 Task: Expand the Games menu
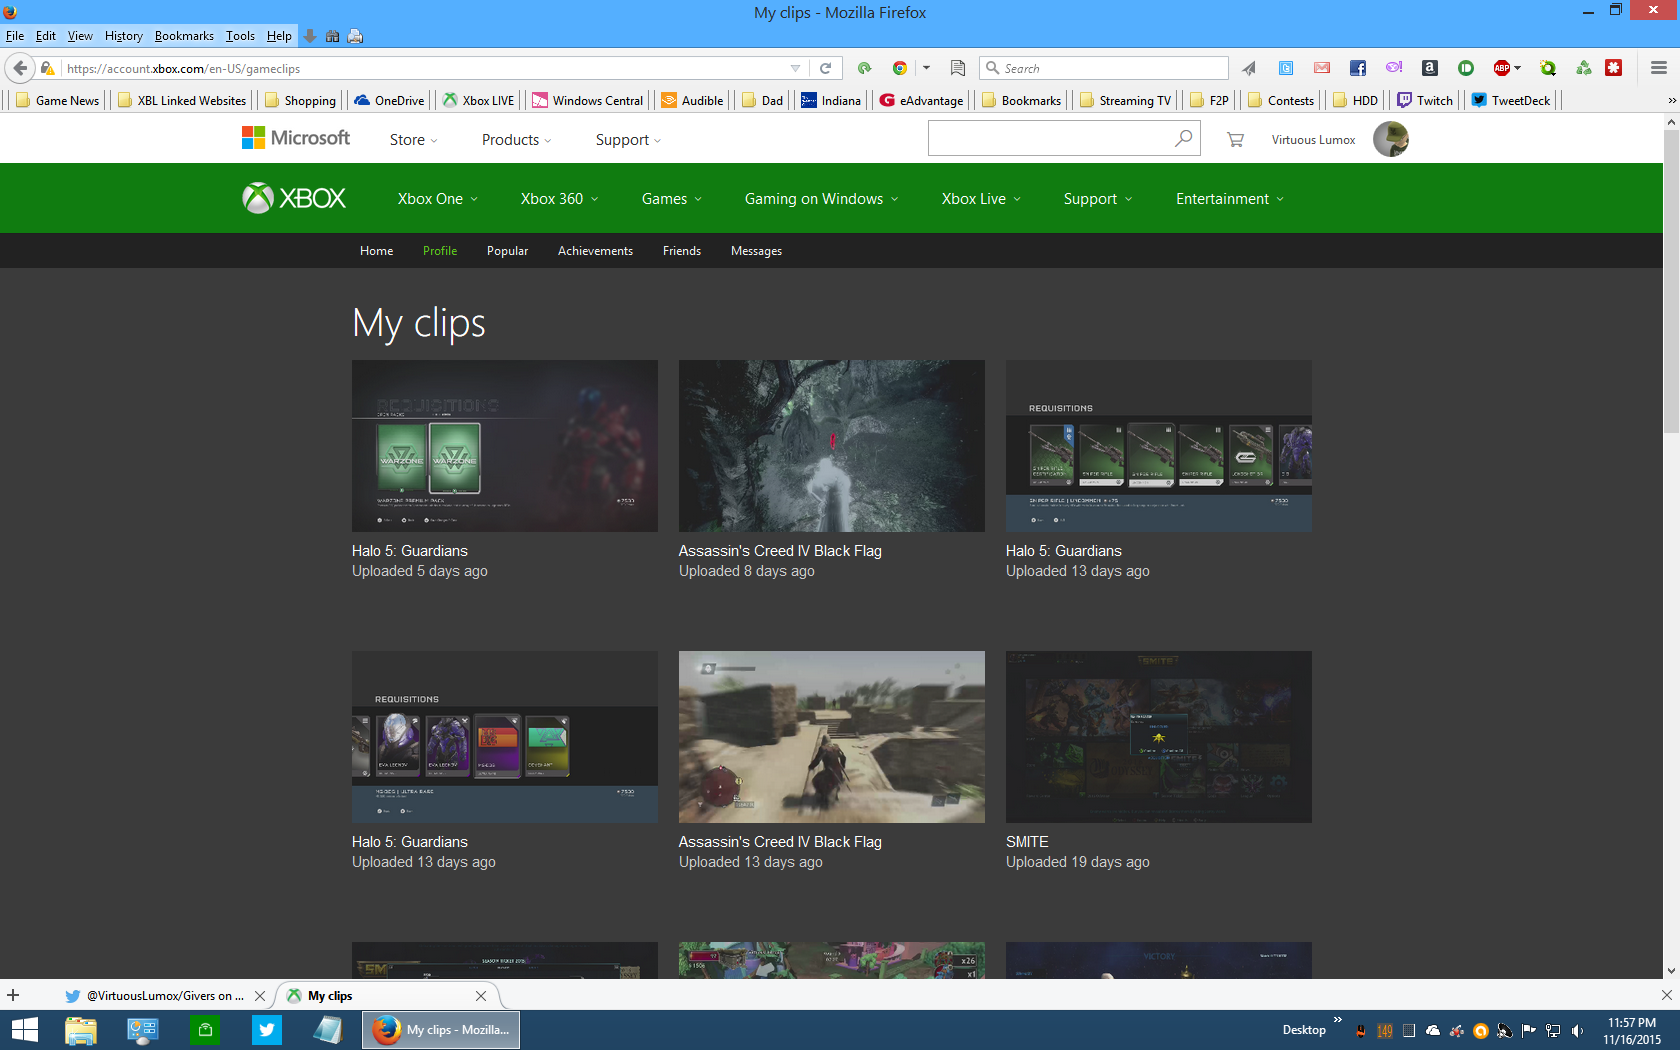[x=672, y=199]
